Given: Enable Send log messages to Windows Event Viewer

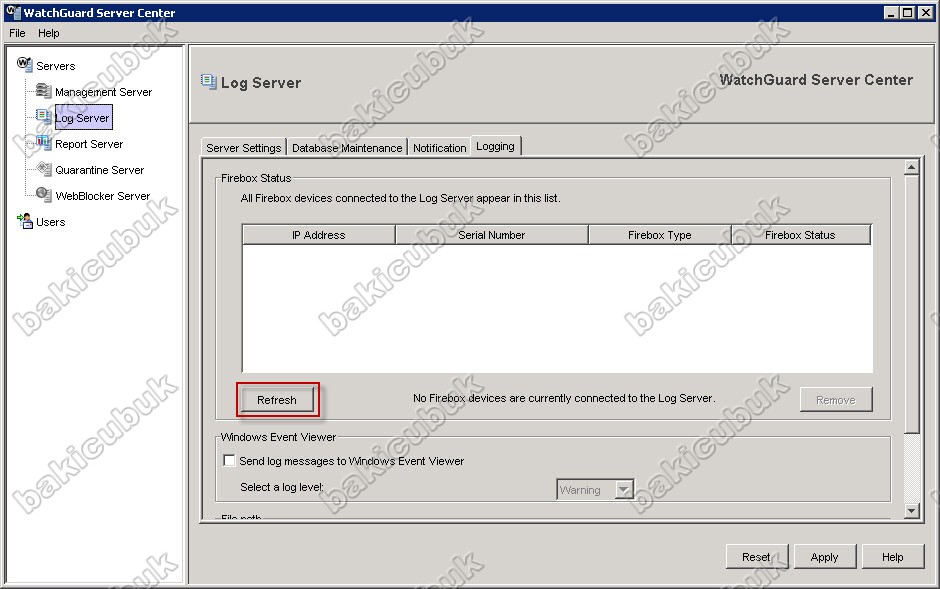Looking at the screenshot, I should click(x=229, y=460).
